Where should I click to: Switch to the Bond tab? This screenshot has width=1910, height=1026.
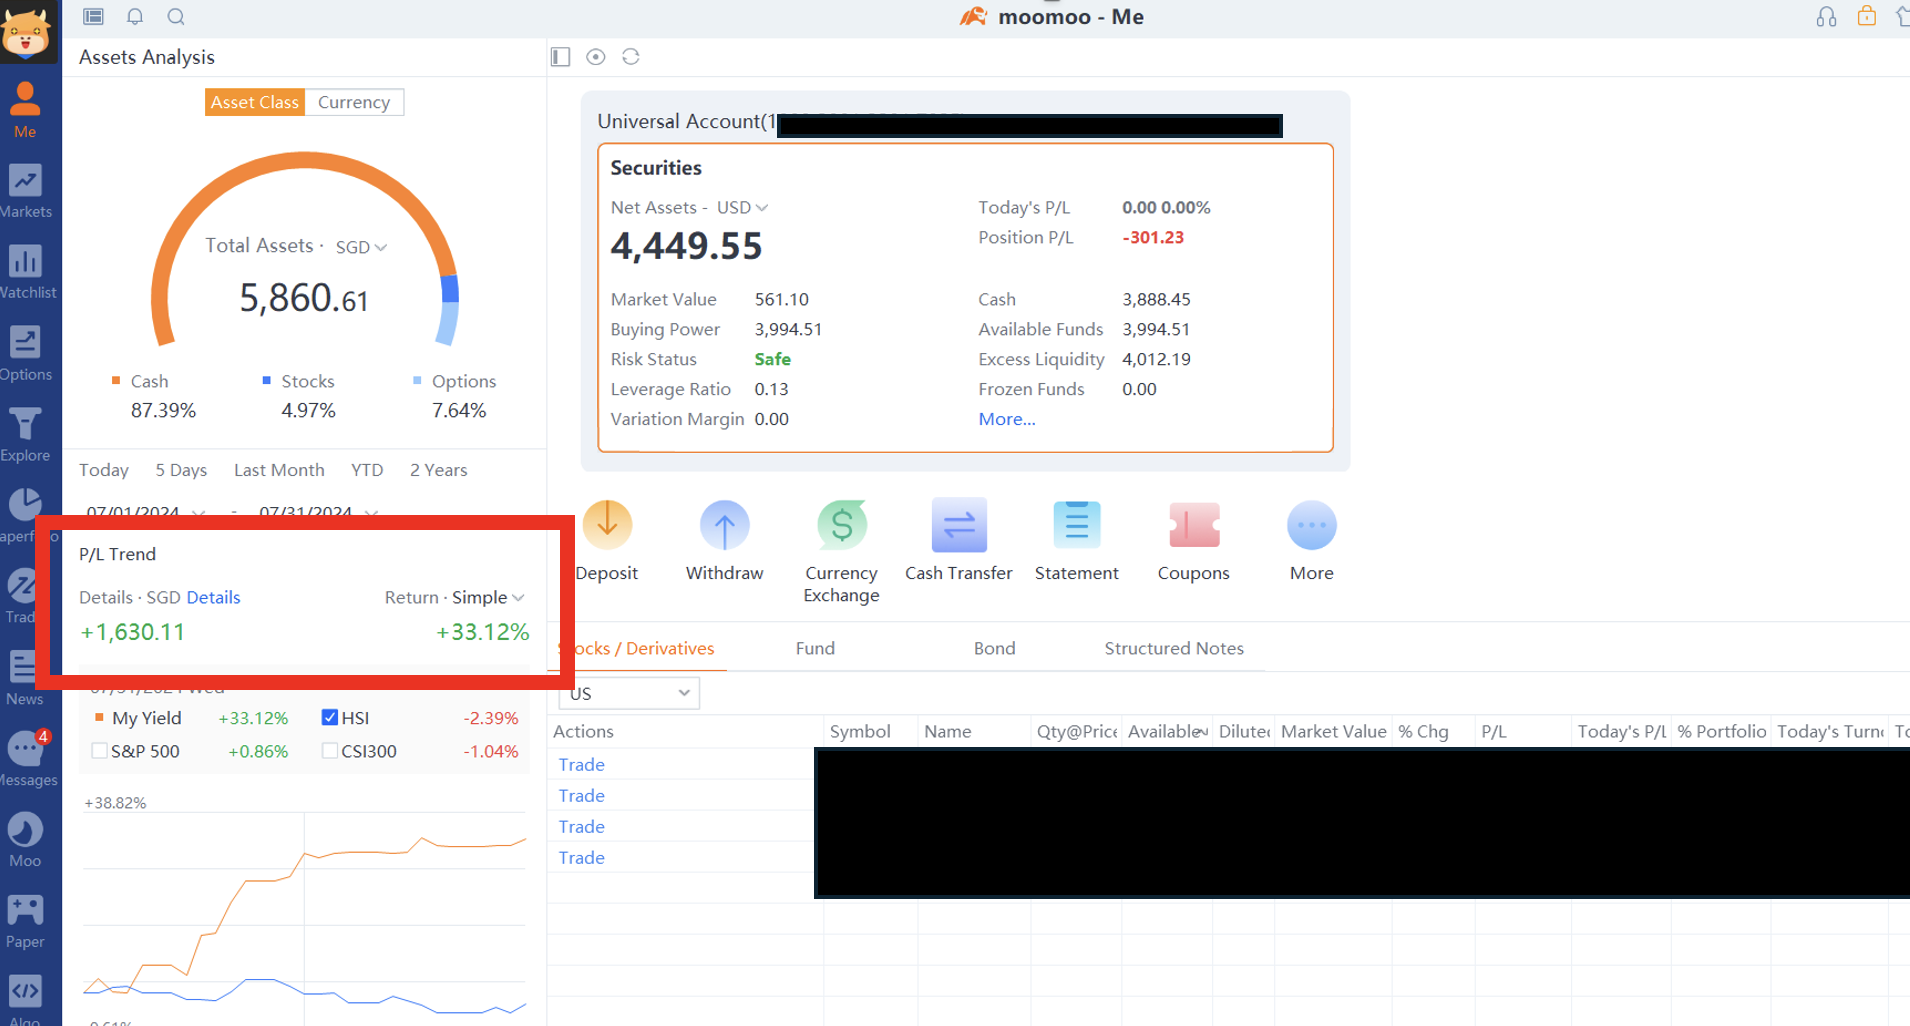[994, 649]
